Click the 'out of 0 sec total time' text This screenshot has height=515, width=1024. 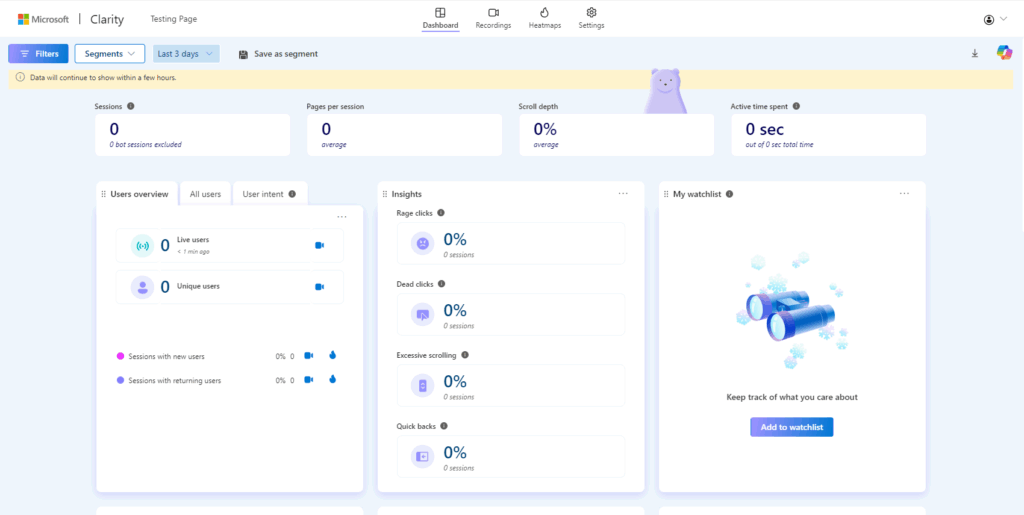779,145
